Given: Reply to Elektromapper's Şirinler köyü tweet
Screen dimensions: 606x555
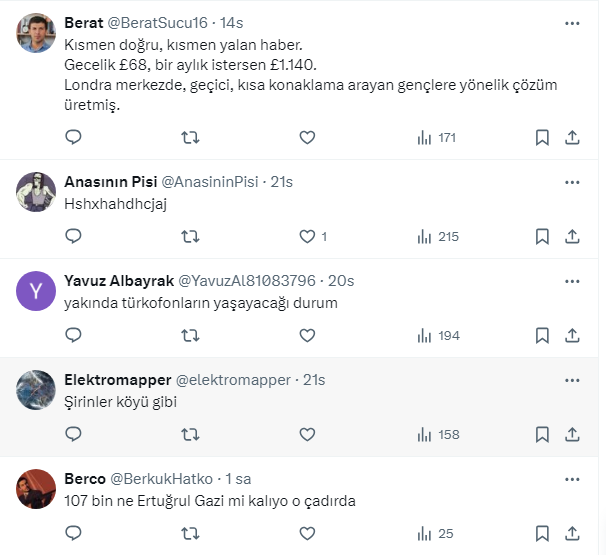Looking at the screenshot, I should click(x=73, y=434).
